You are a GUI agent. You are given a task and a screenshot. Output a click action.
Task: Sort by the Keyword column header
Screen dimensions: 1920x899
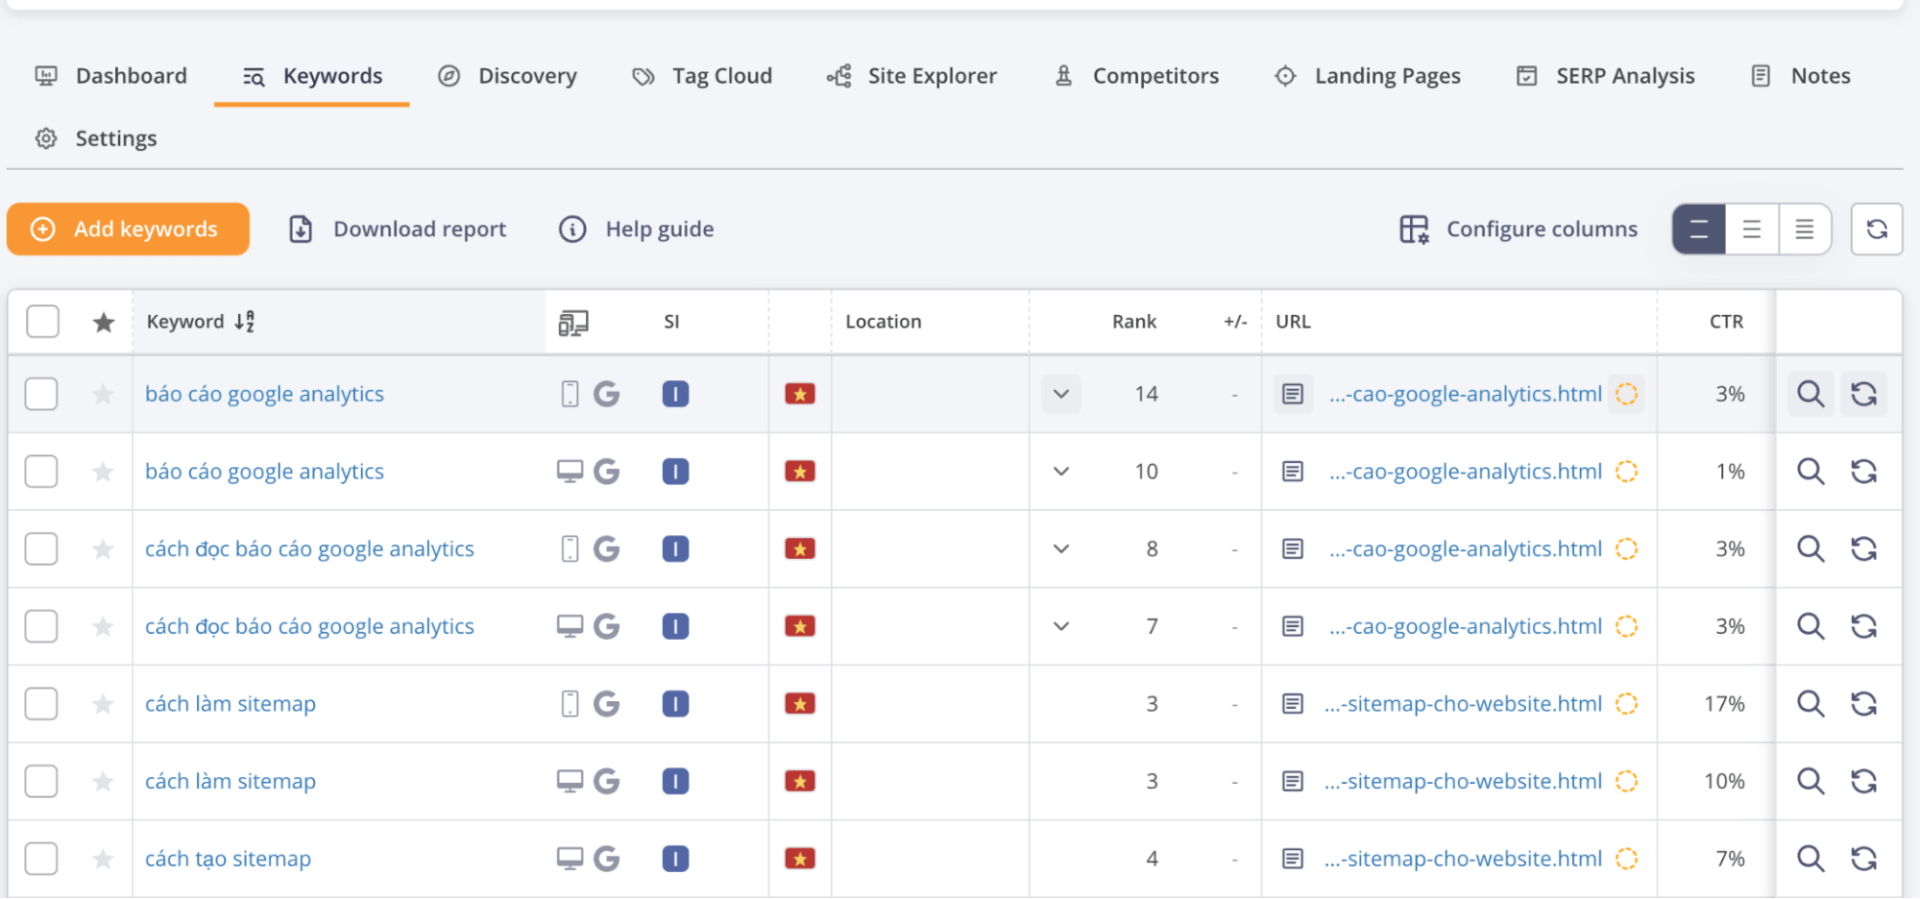(200, 322)
